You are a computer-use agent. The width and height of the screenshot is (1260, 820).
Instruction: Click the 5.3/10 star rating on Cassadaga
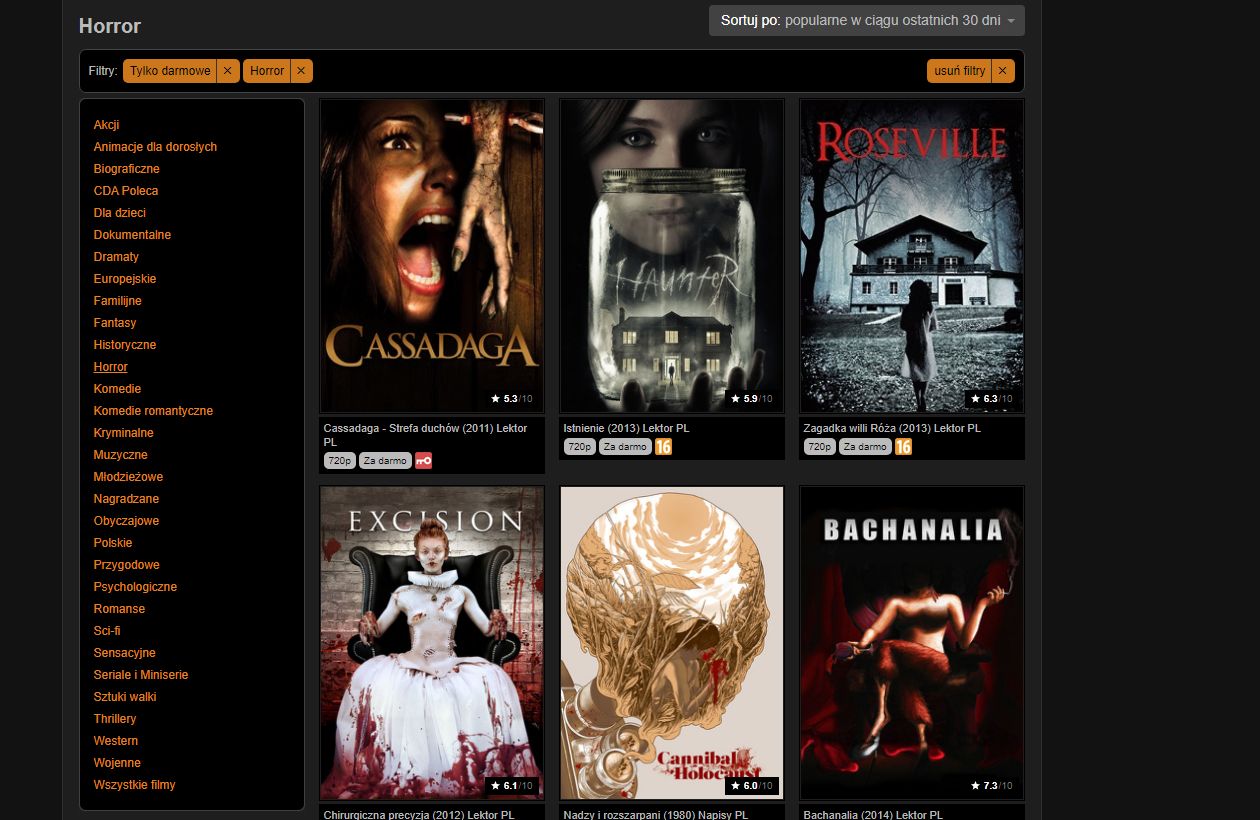513,399
